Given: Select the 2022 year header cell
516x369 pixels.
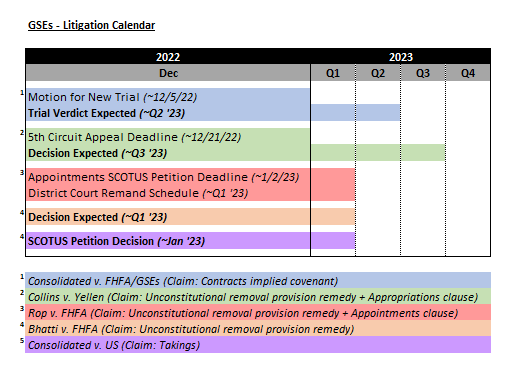Looking at the screenshot, I should pos(168,57).
